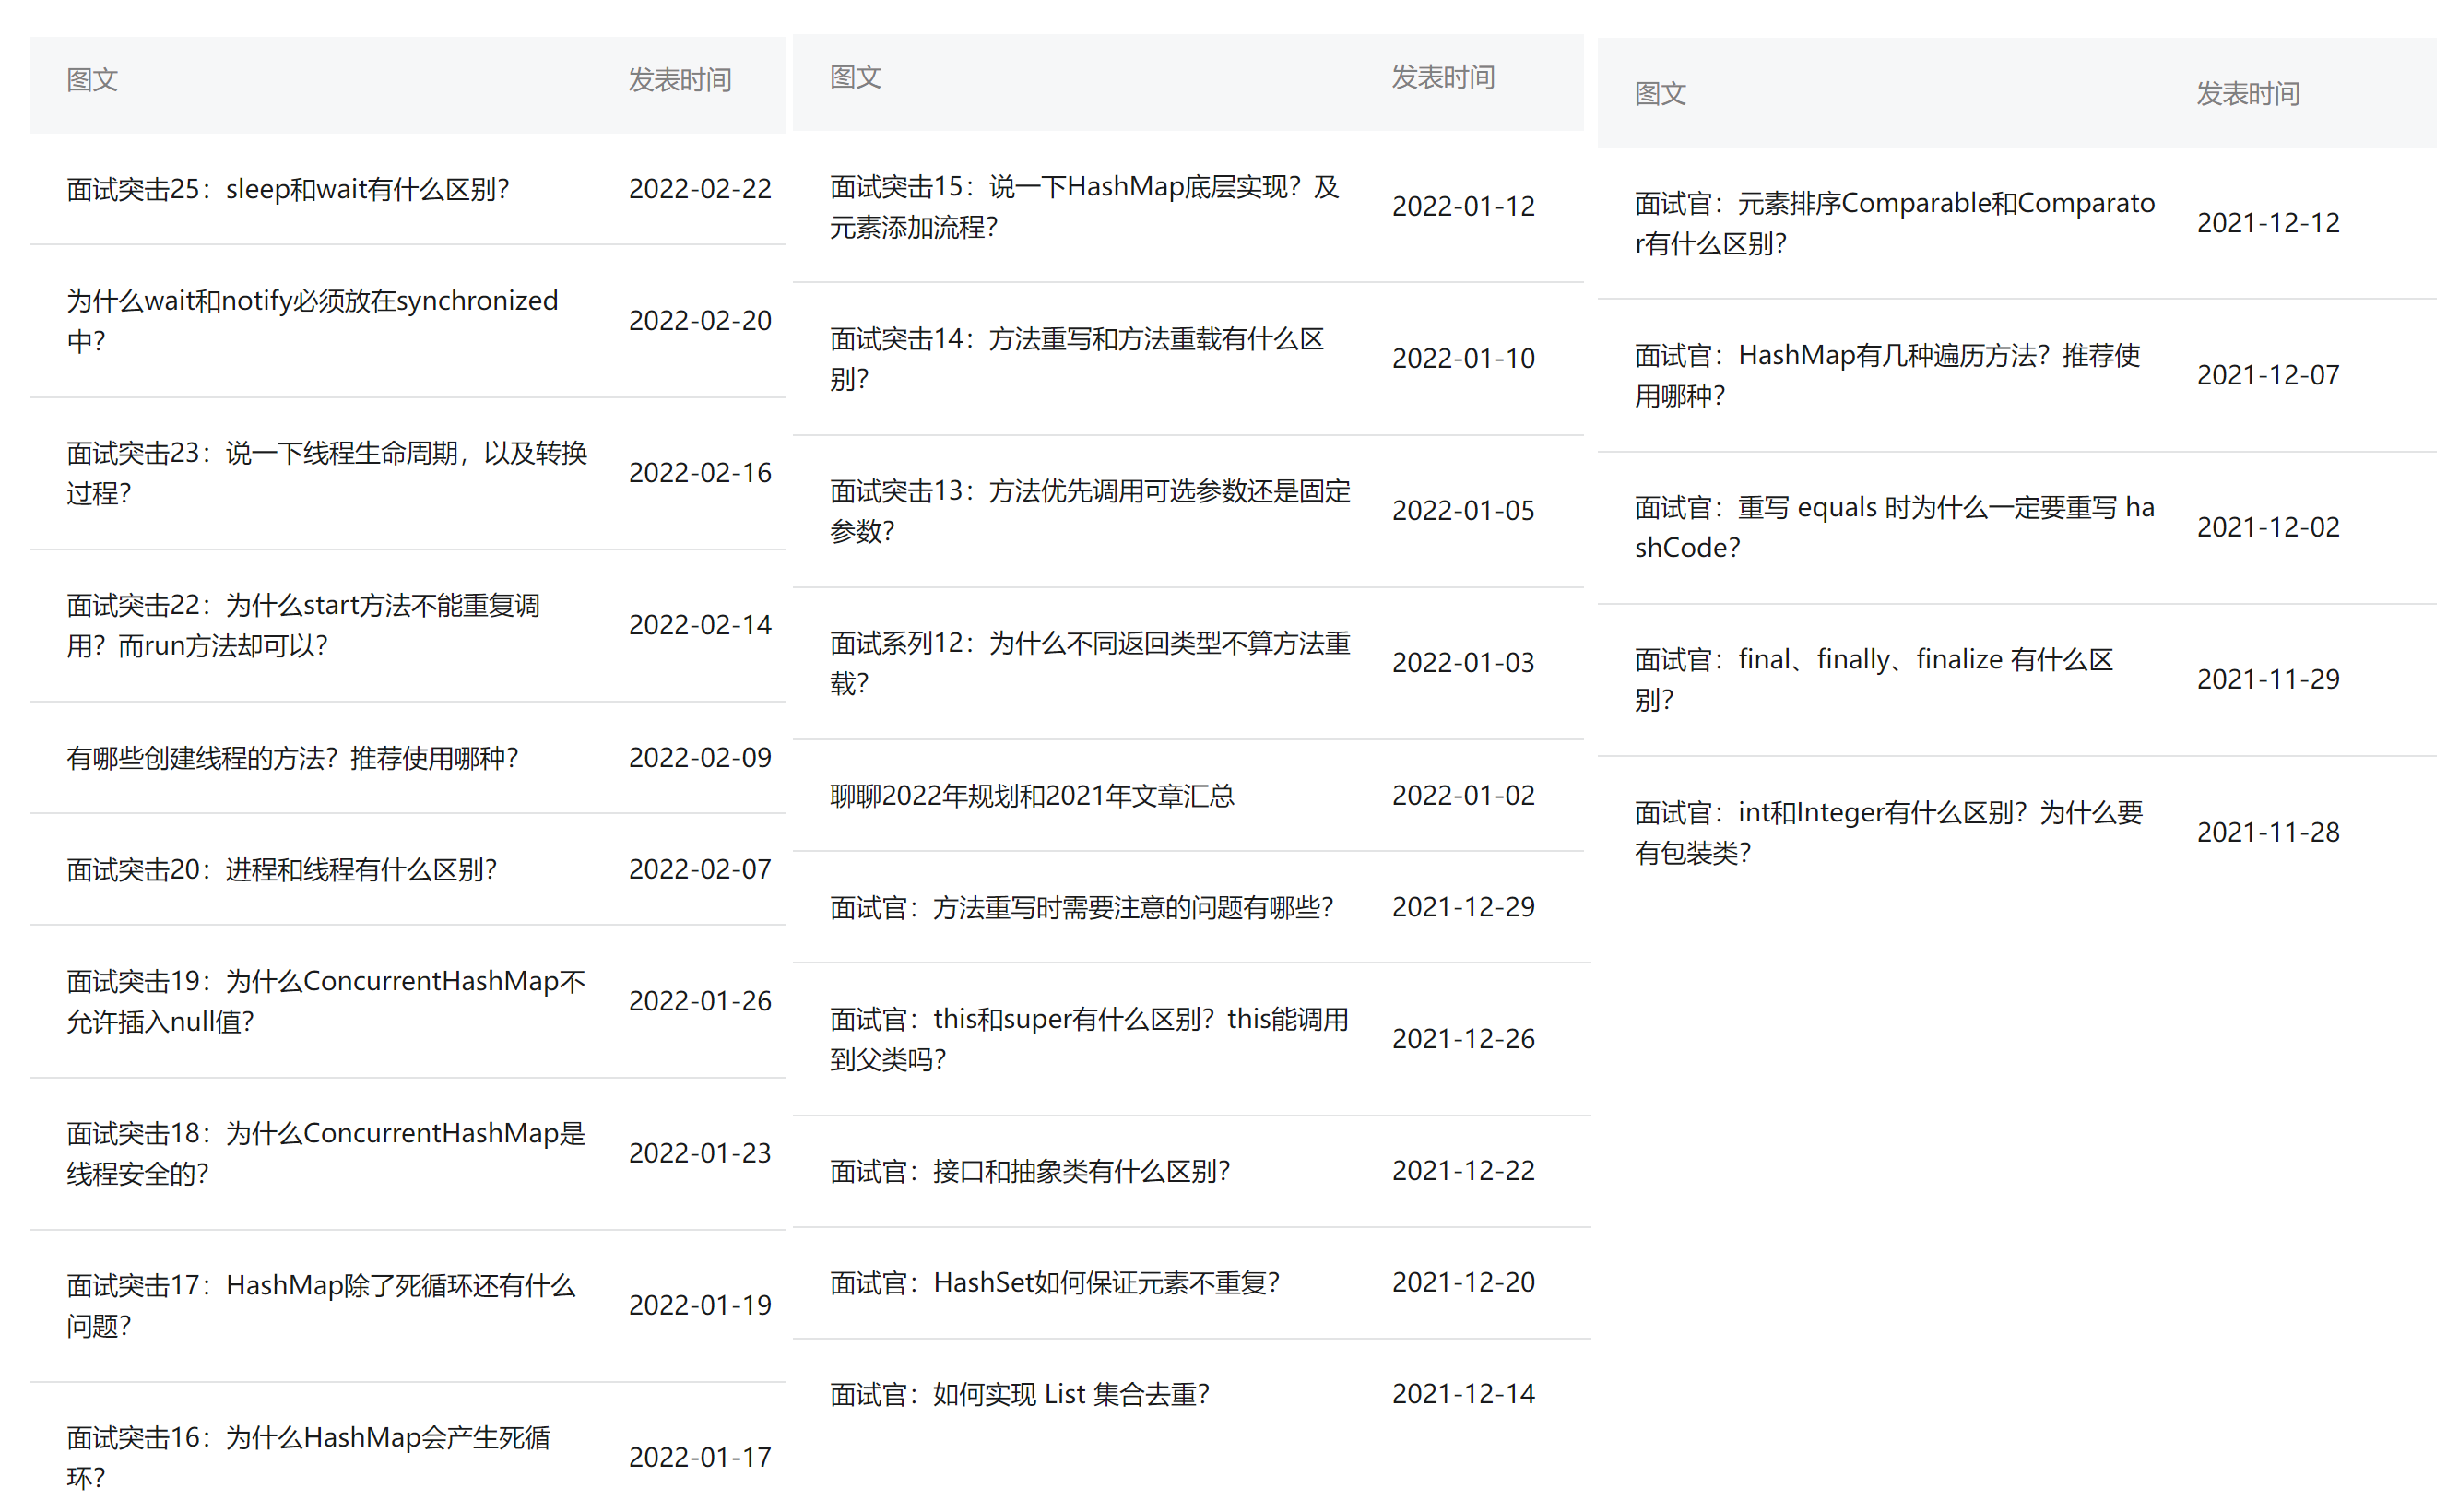Viewport: 2447px width, 1512px height.
Task: Click the date 2022-01-17
Action: [700, 1457]
